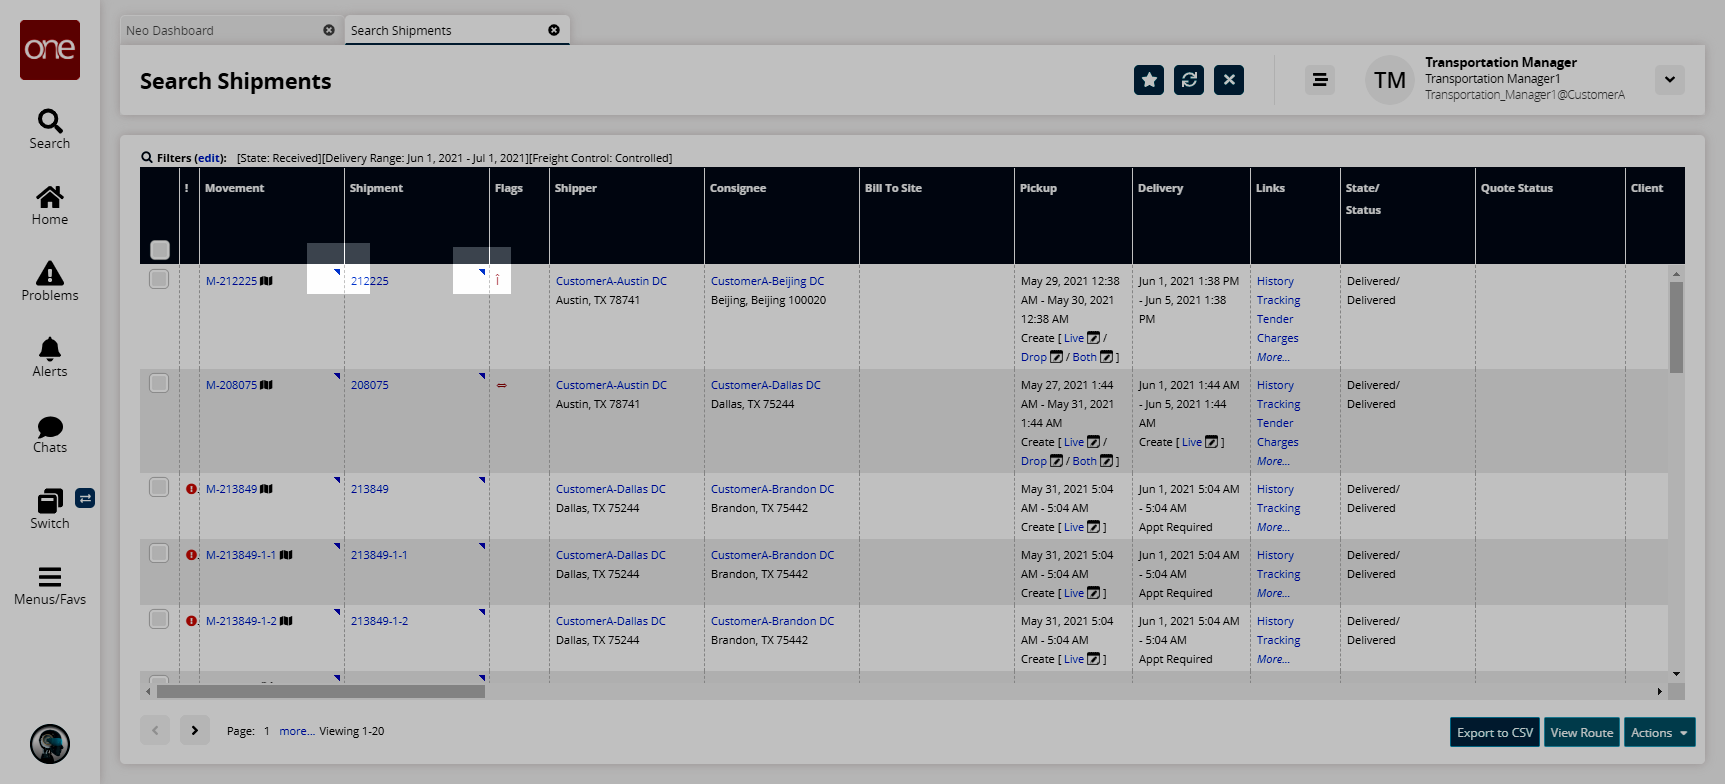This screenshot has width=1725, height=784.
Task: Close the Search Shipments tab
Action: (x=554, y=30)
